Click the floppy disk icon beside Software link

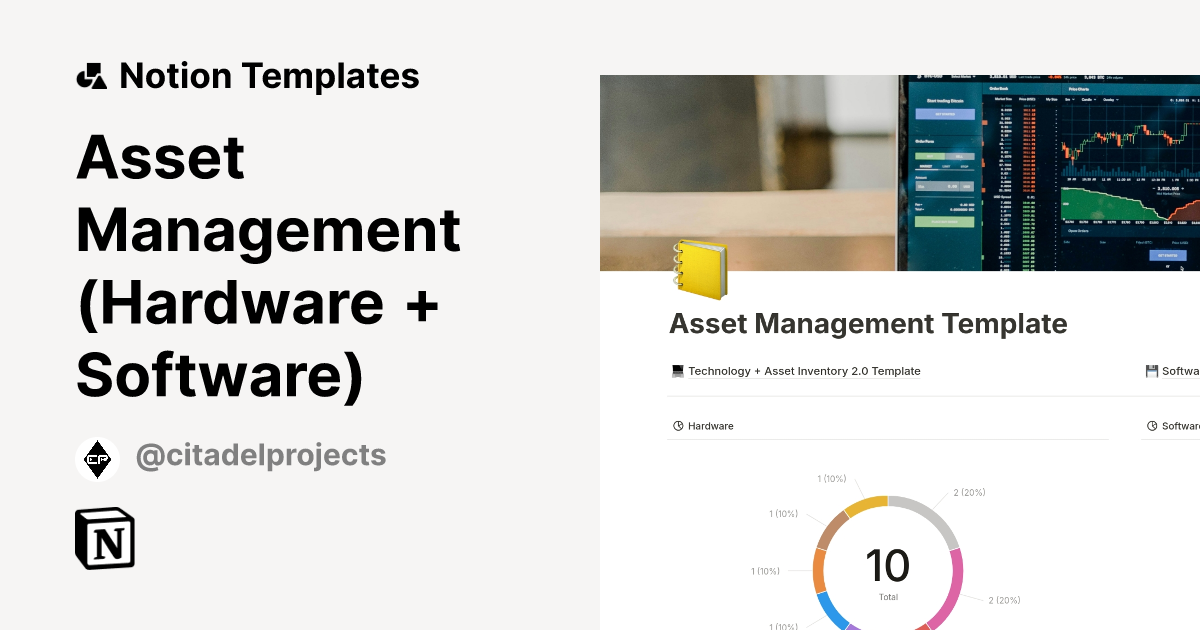[1150, 370]
